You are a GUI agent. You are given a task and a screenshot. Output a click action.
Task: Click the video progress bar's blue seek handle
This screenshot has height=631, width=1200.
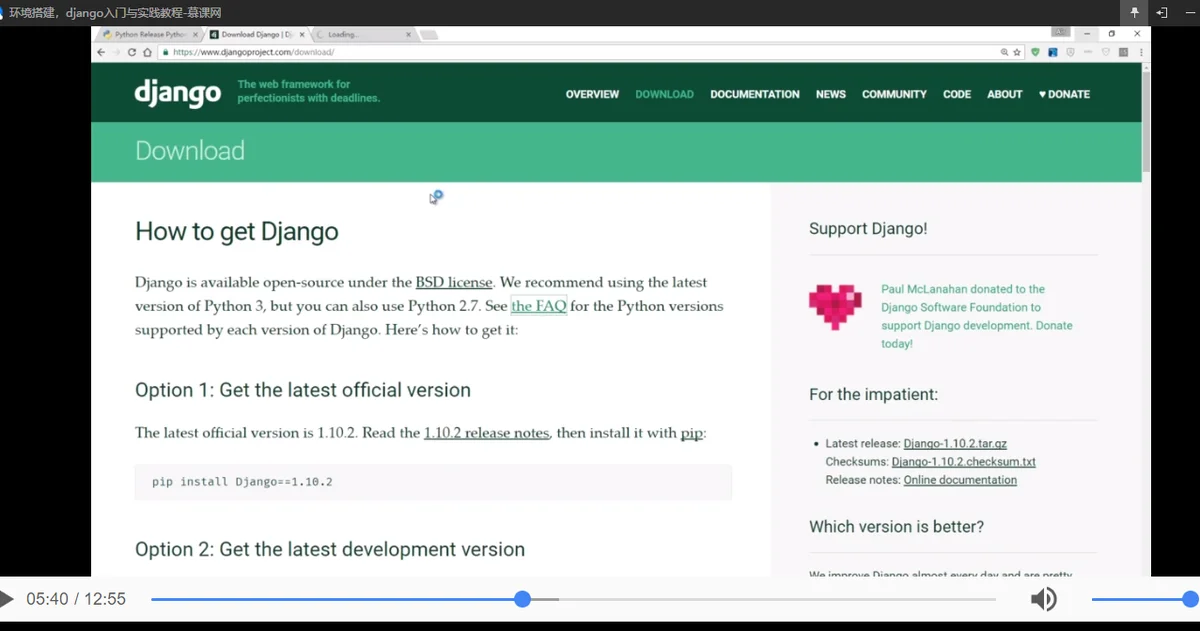tap(522, 599)
